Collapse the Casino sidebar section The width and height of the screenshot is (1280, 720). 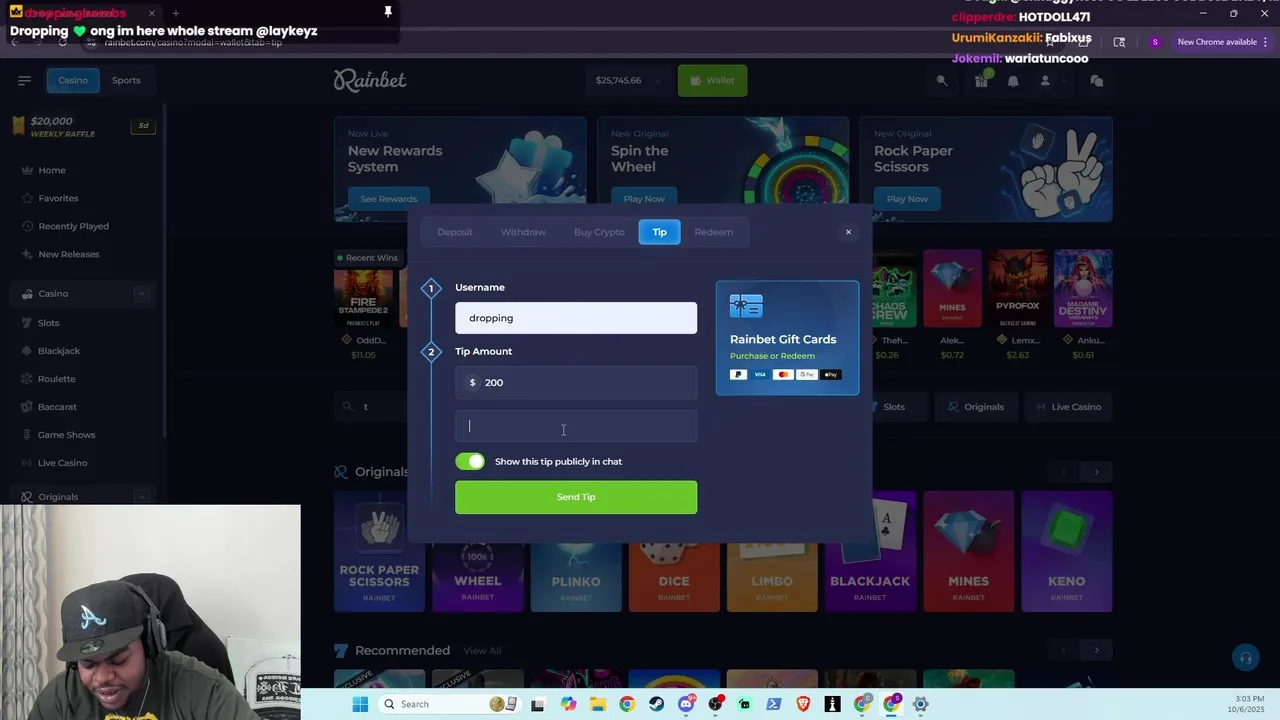pyautogui.click(x=141, y=293)
